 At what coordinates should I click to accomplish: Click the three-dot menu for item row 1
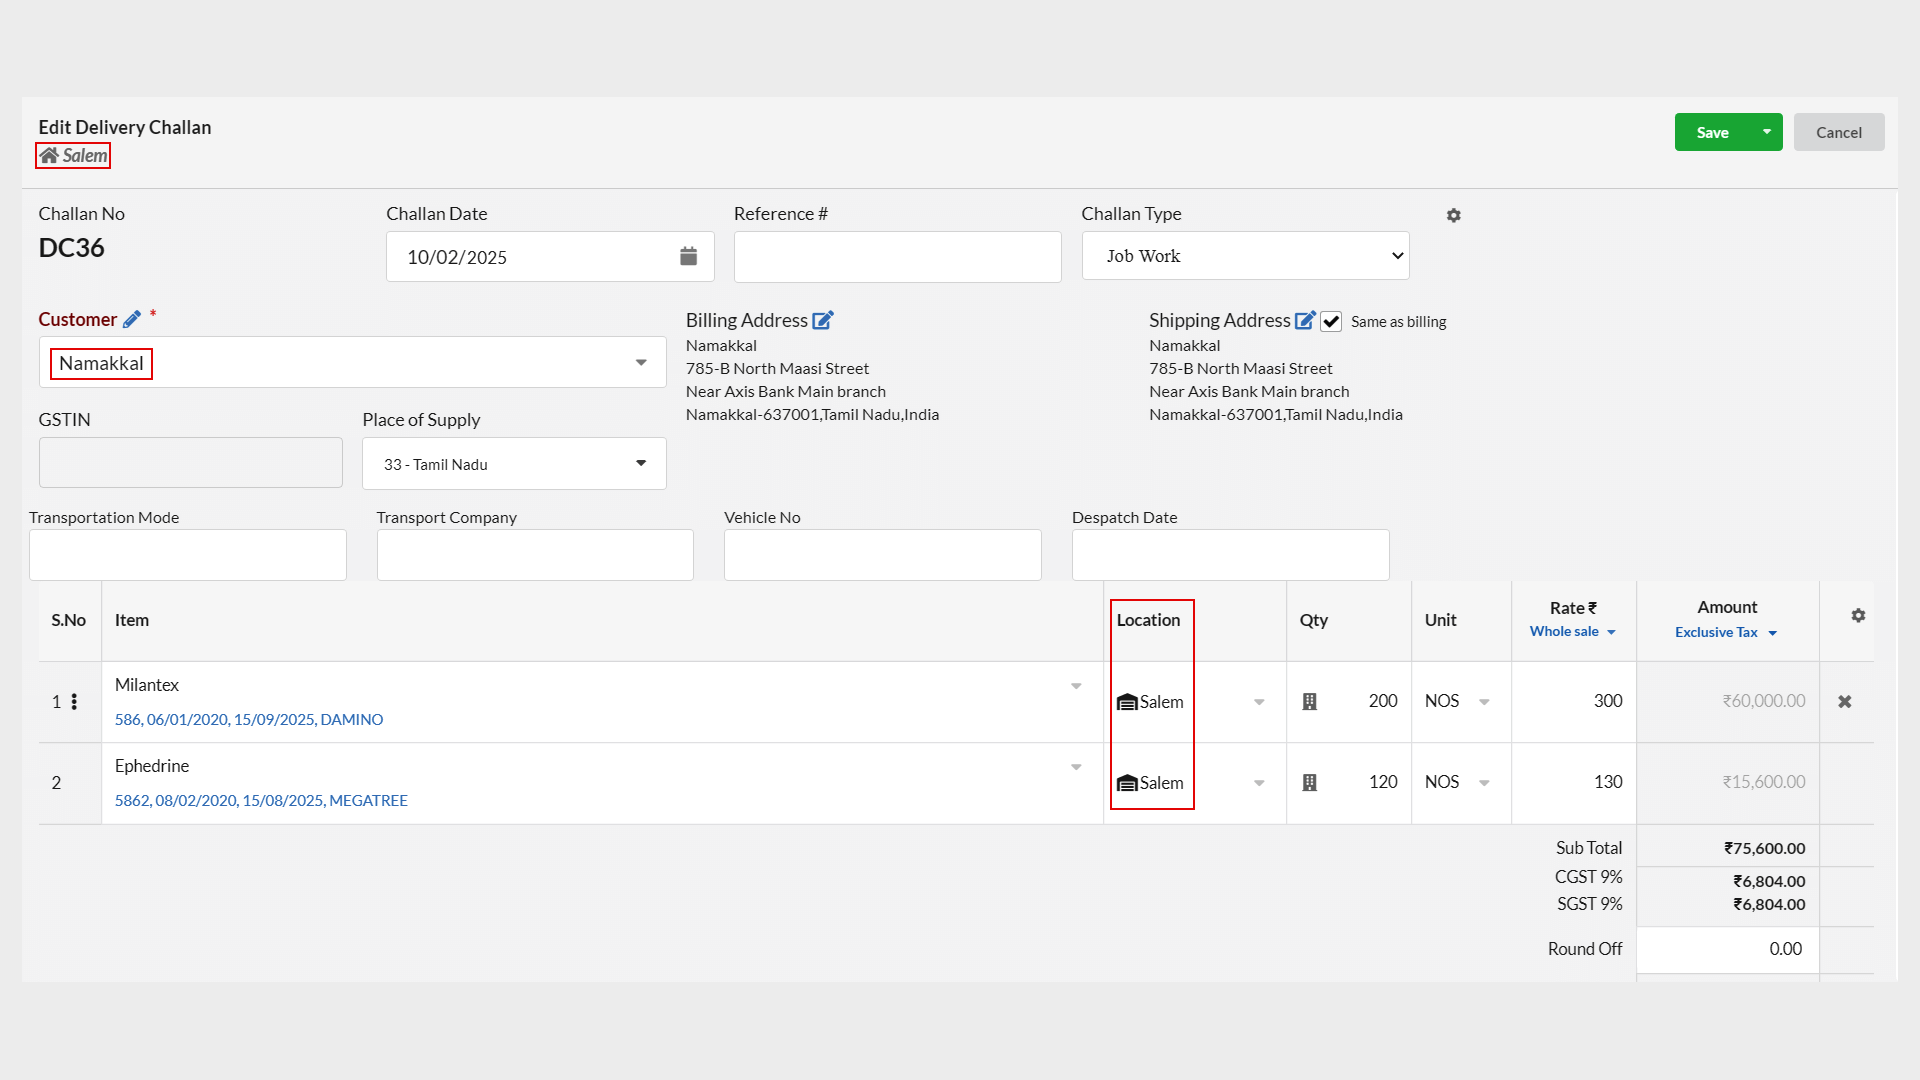[74, 700]
